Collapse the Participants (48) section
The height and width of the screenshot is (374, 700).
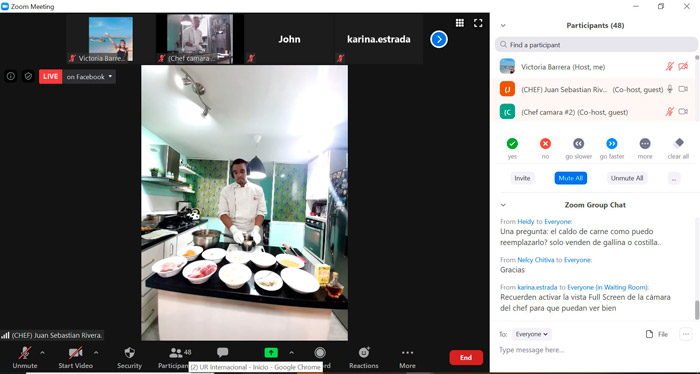pos(503,26)
